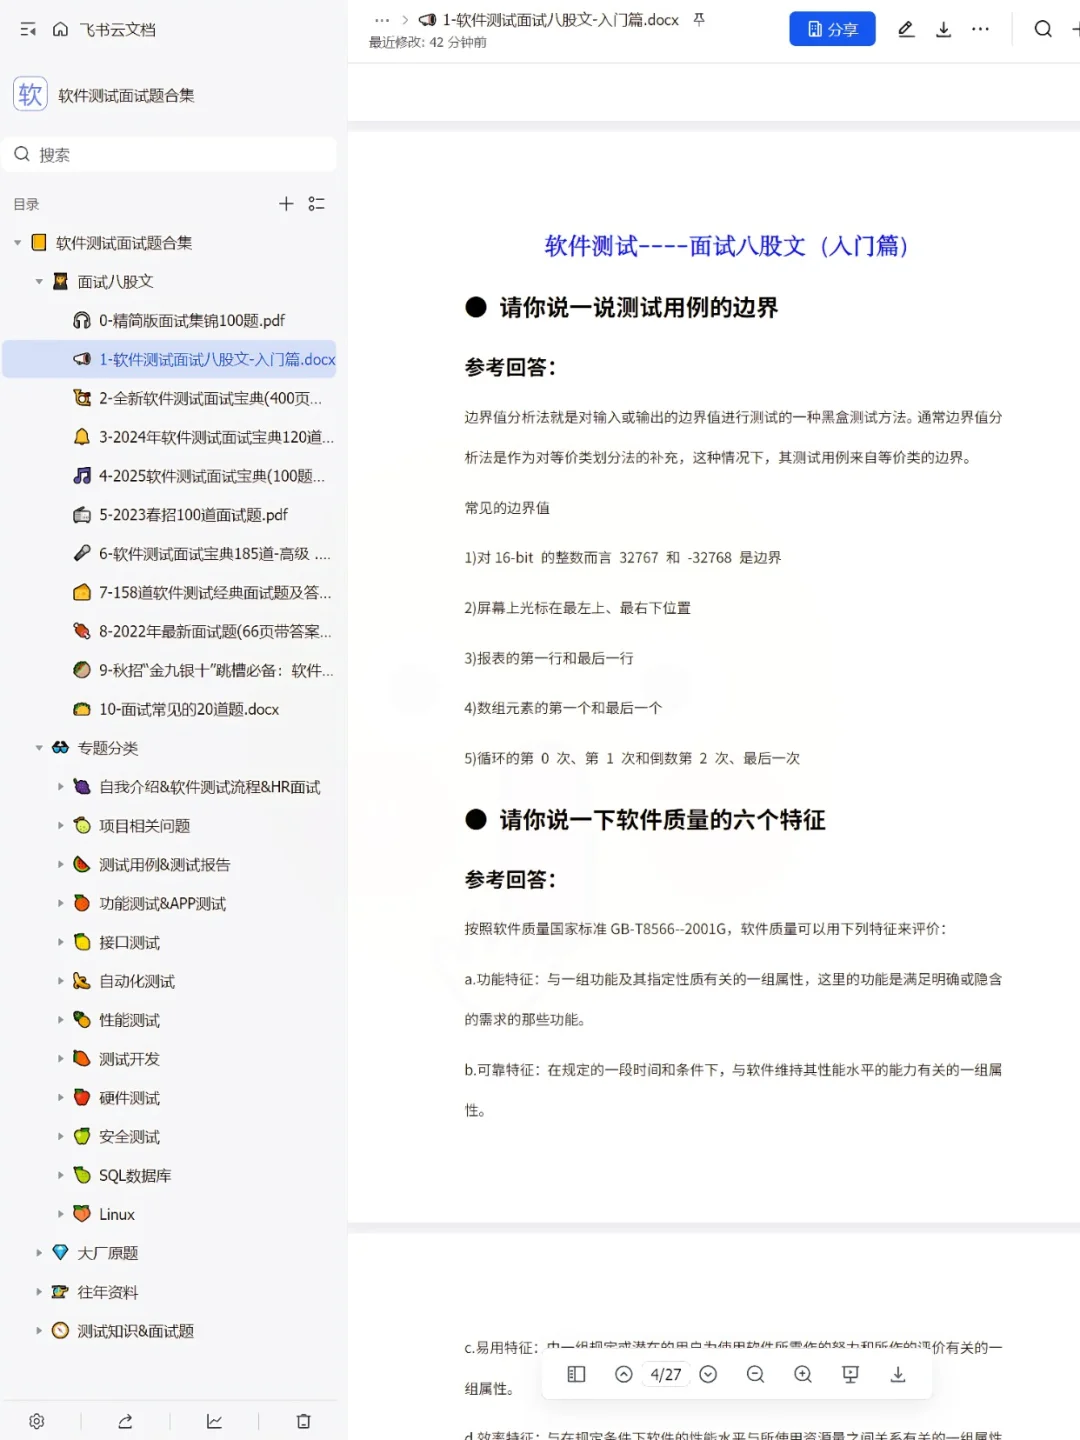Zoom in on the document page
This screenshot has height=1440, width=1080.
pyautogui.click(x=802, y=1374)
